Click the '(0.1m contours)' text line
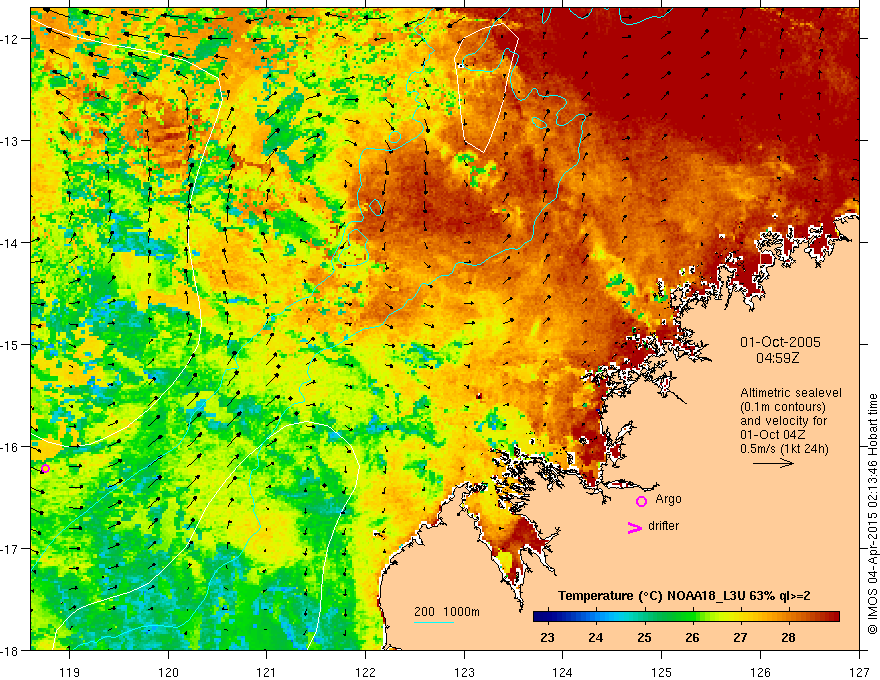This screenshot has width=880, height=680. coord(783,407)
